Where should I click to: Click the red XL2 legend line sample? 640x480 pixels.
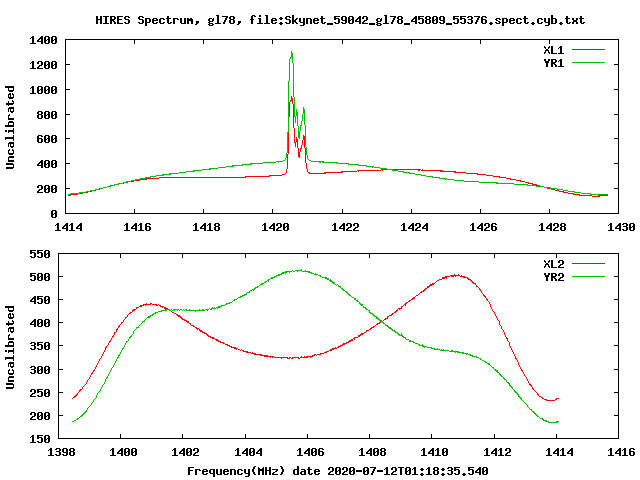click(x=588, y=264)
